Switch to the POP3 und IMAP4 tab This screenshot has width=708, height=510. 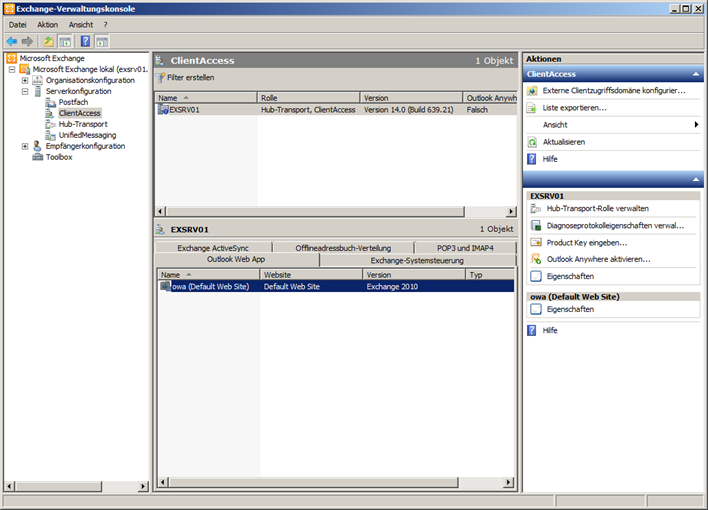coord(465,248)
